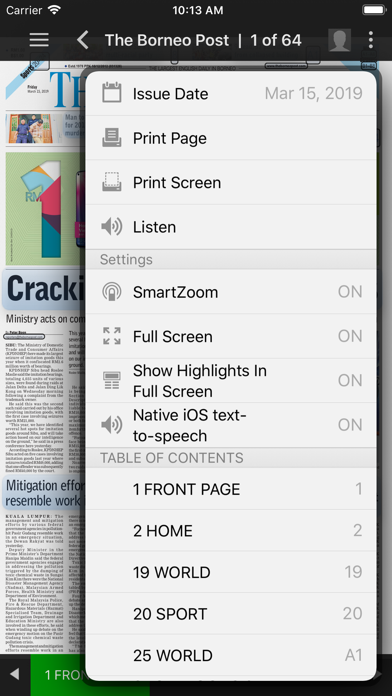Viewport: 392px width, 696px height.
Task: Toggle Full Screen setting
Action: (231, 336)
